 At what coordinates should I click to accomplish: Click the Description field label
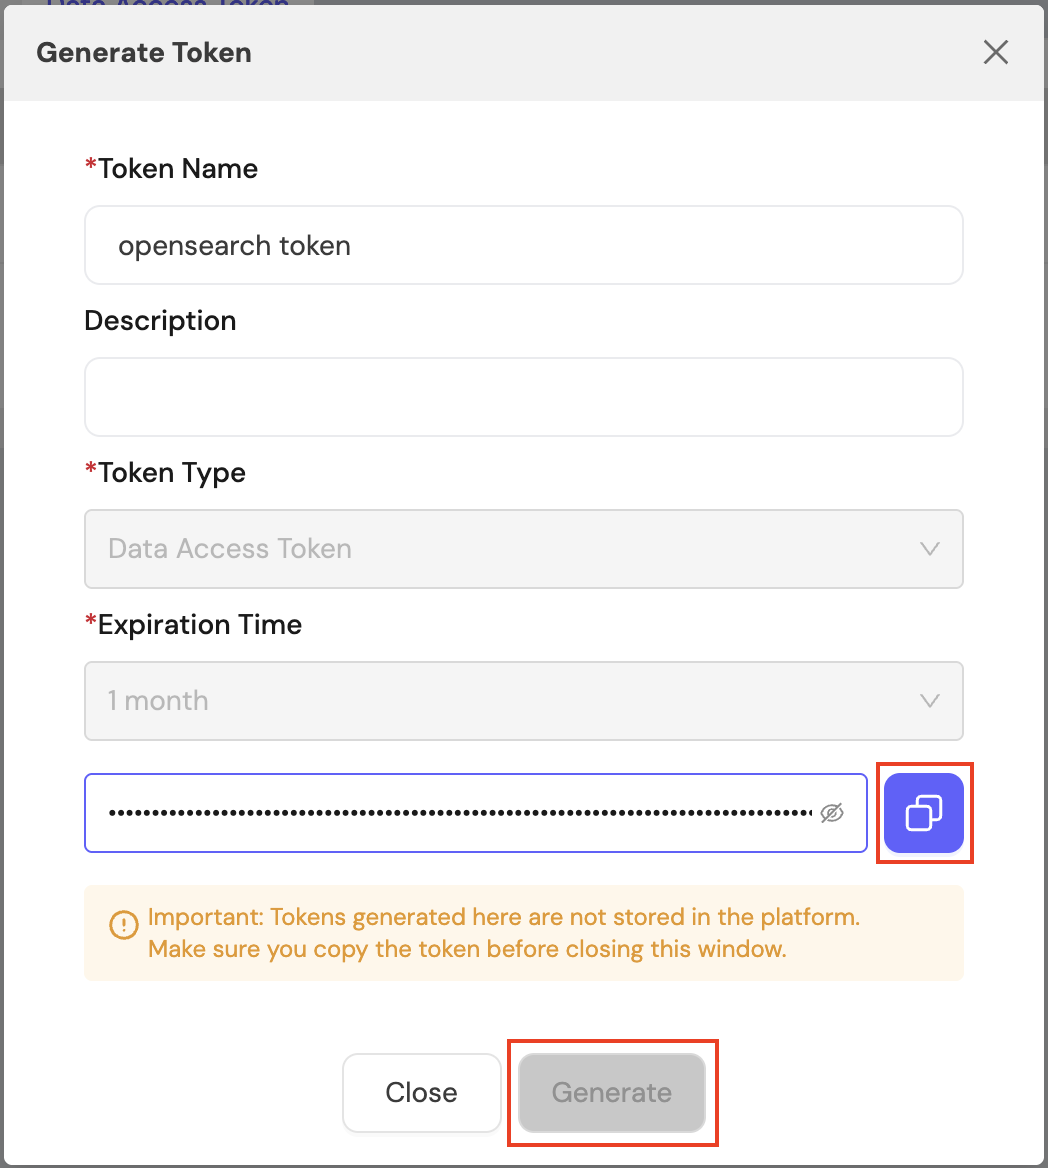click(160, 320)
